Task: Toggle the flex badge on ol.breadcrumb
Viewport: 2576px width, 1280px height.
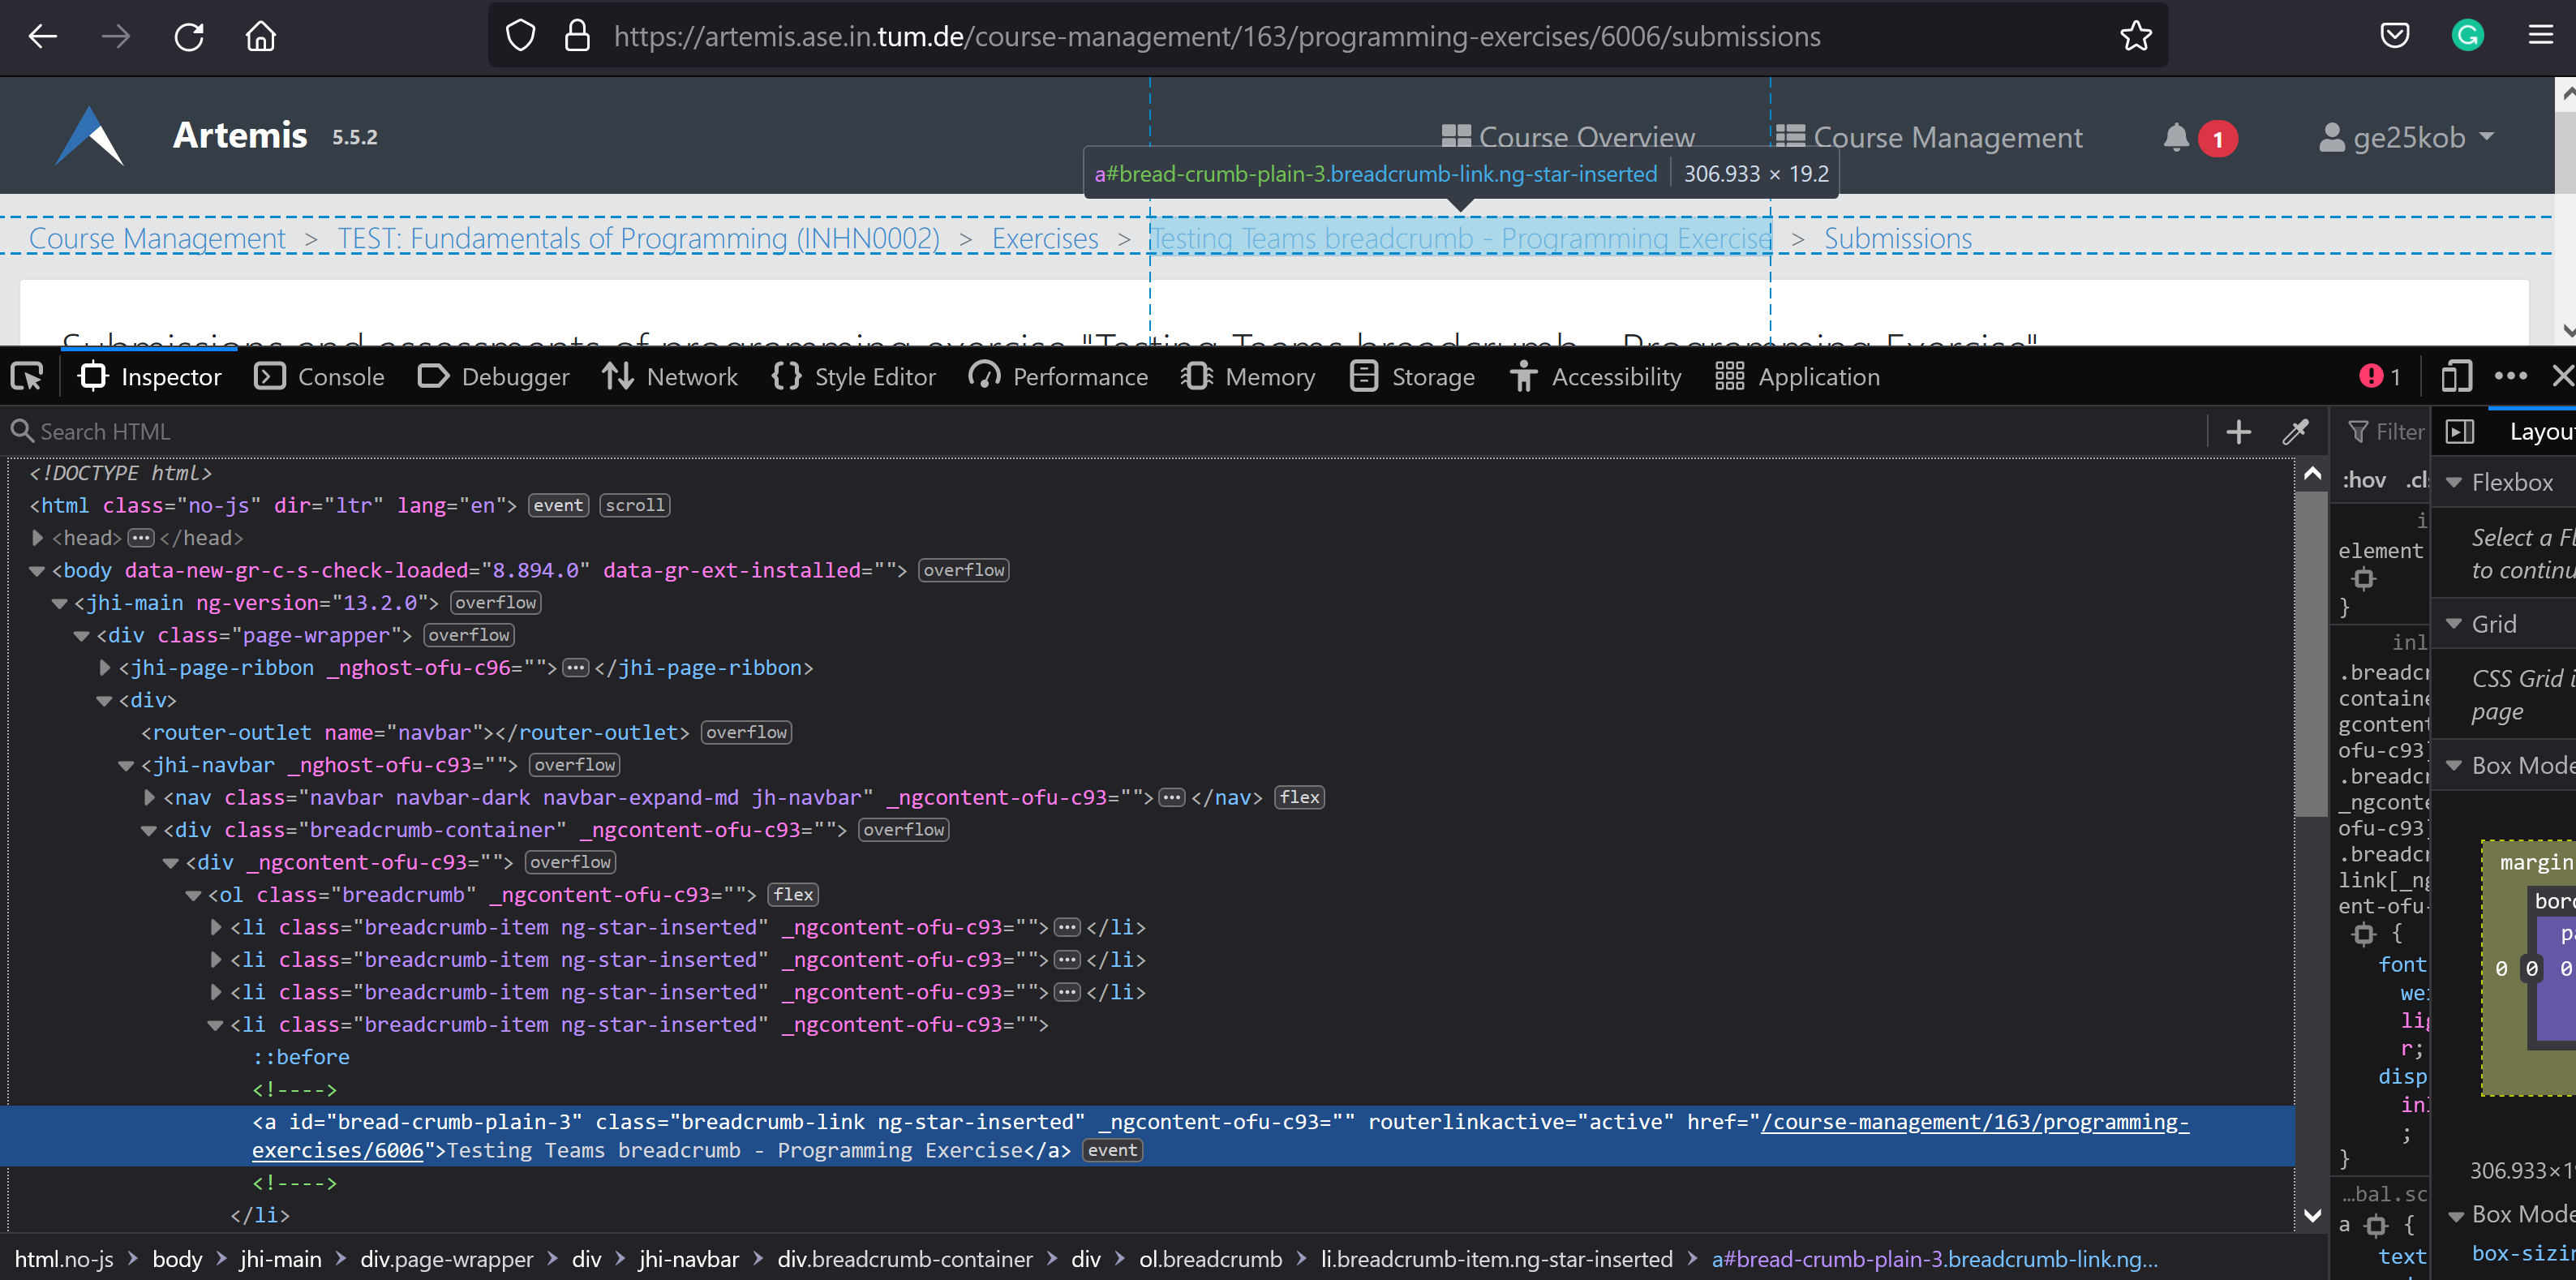Action: pos(792,894)
